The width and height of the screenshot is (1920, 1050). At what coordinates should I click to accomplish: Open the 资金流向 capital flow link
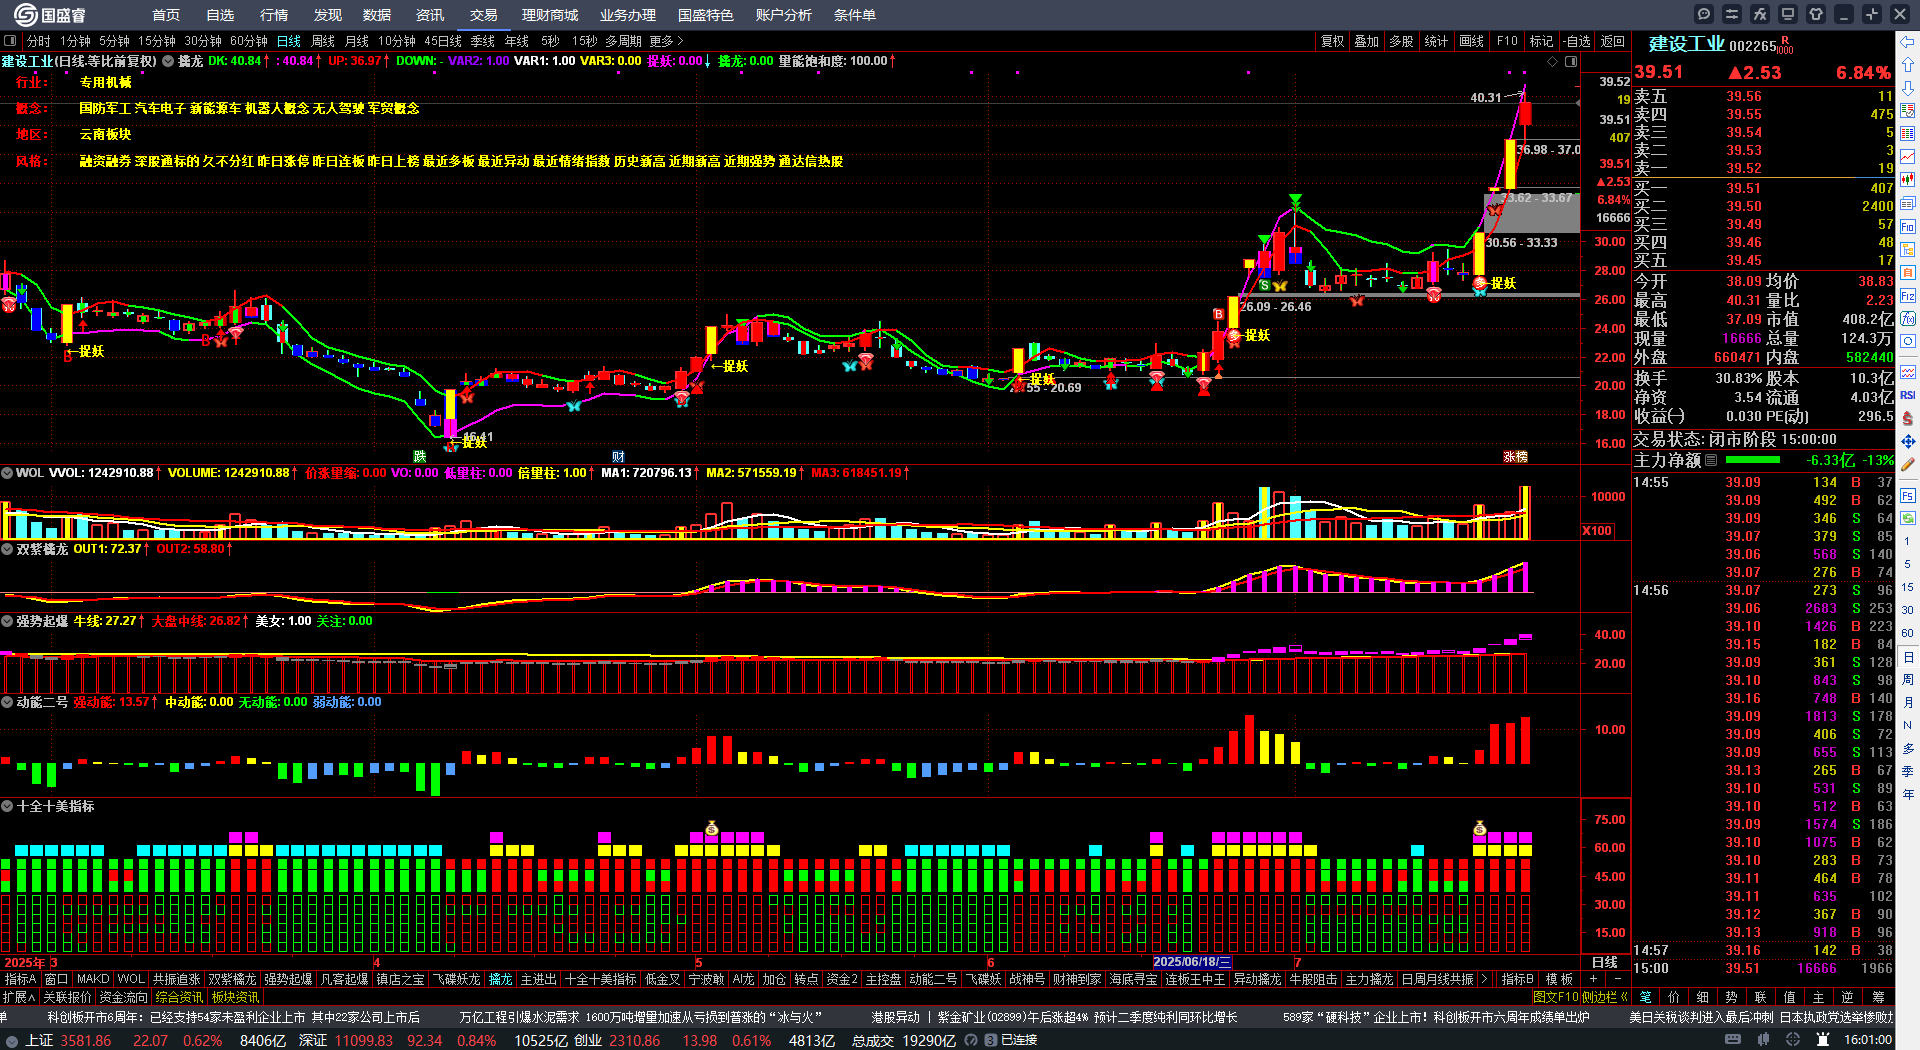click(123, 997)
